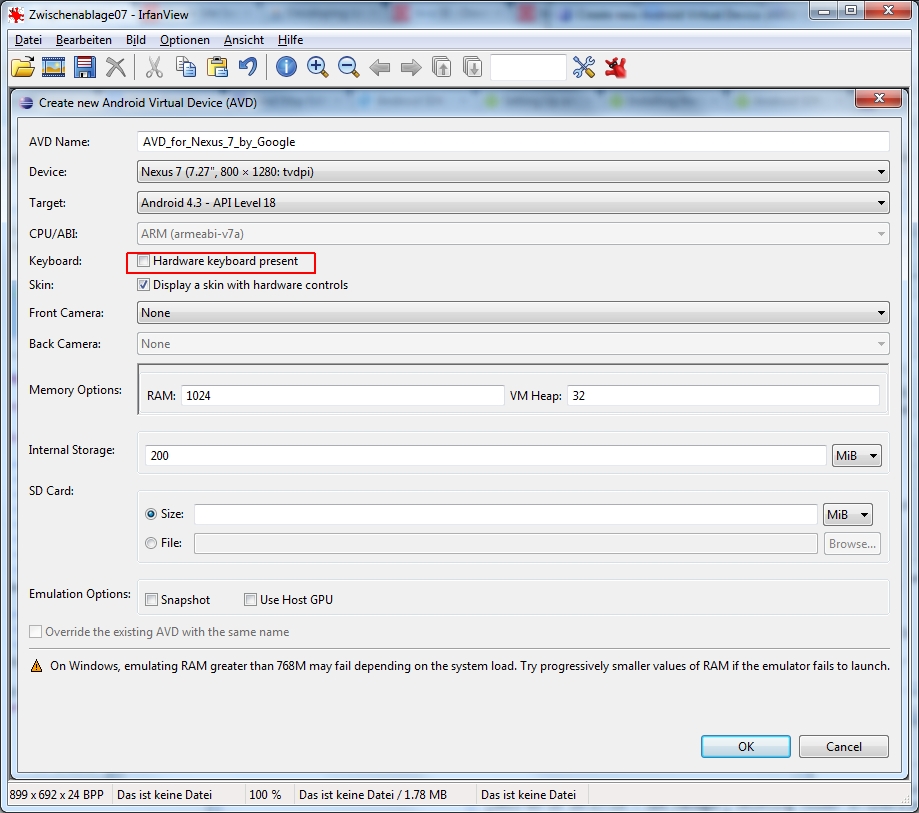Uncheck Display a skin with hardware controls

pyautogui.click(x=144, y=285)
